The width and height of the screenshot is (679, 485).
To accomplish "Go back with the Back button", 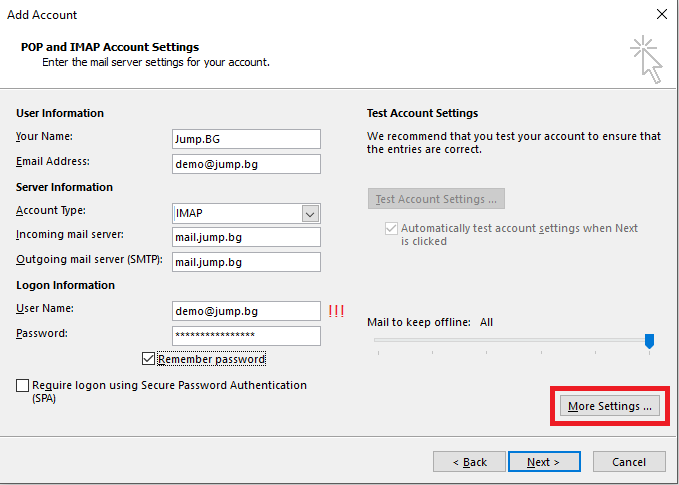I will (469, 462).
